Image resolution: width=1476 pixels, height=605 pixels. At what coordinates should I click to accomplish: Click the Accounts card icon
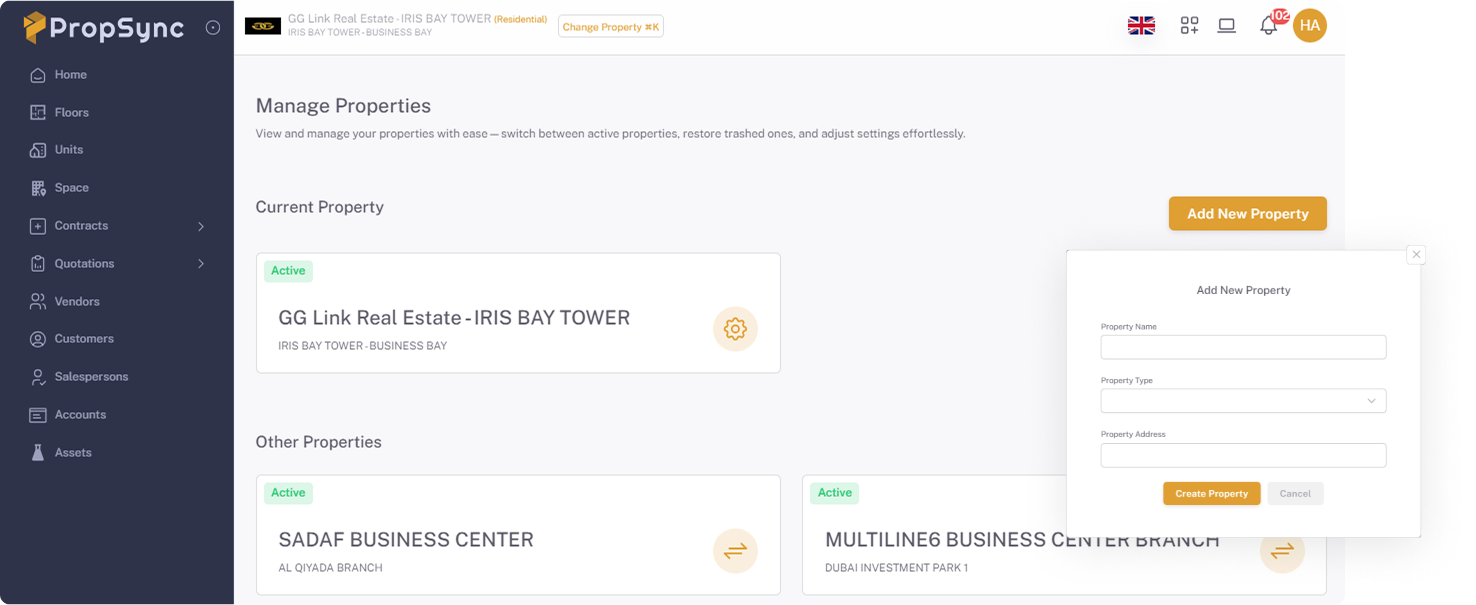[38, 415]
